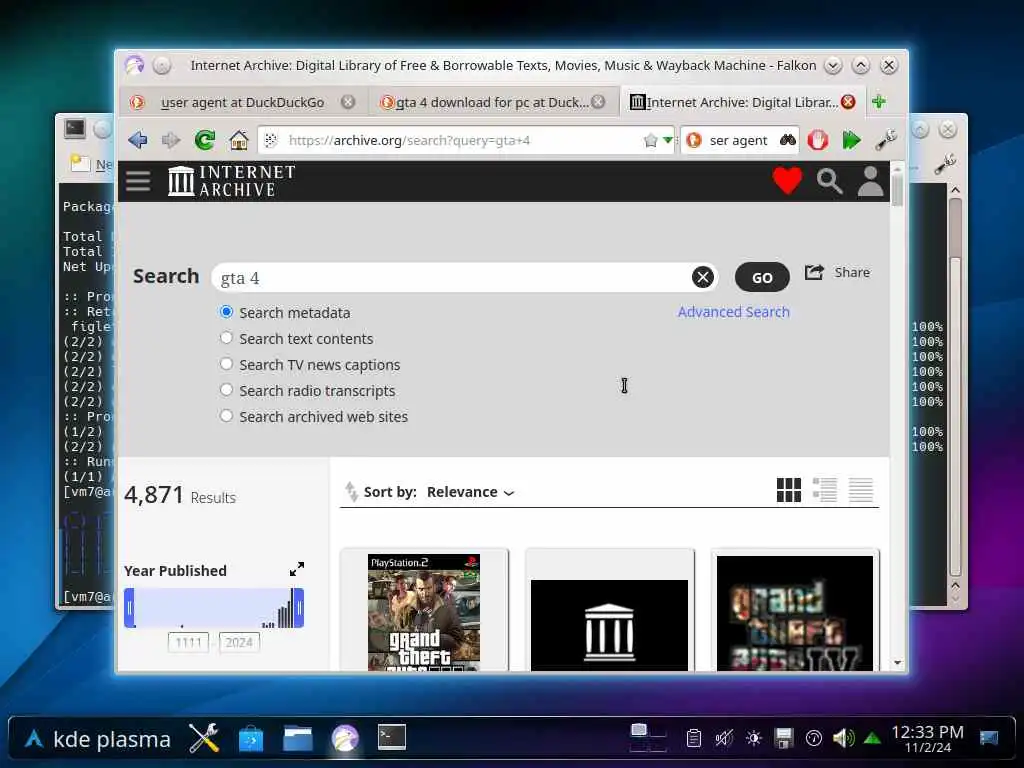Image resolution: width=1024 pixels, height=768 pixels.
Task: Switch to gta 4 download DuckDuckGo tab
Action: (x=493, y=103)
